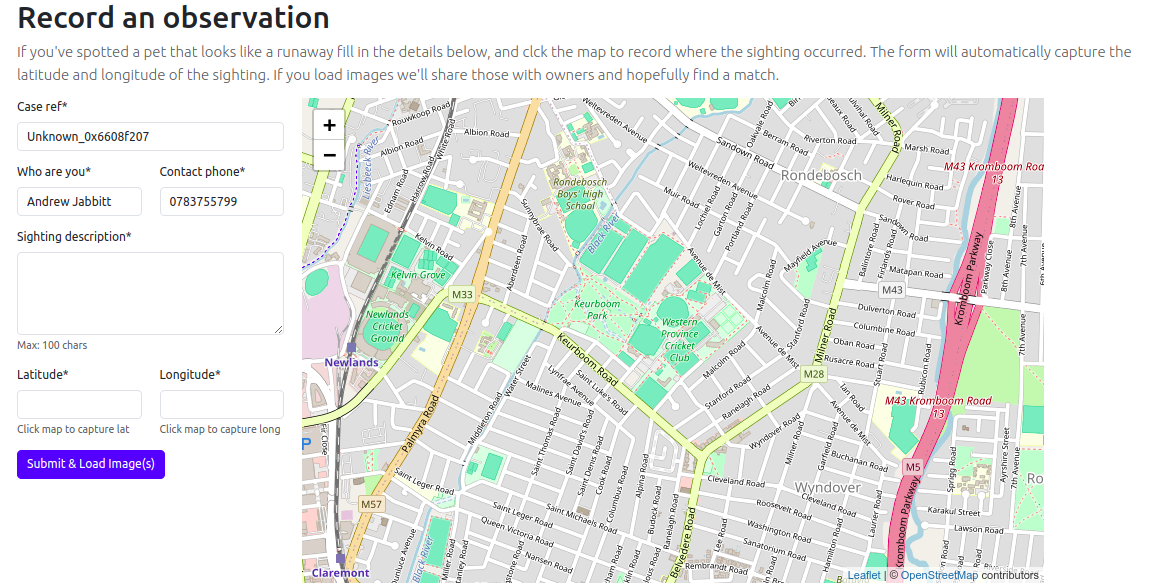Zoom in on the map
The image size is (1156, 585).
(x=329, y=125)
